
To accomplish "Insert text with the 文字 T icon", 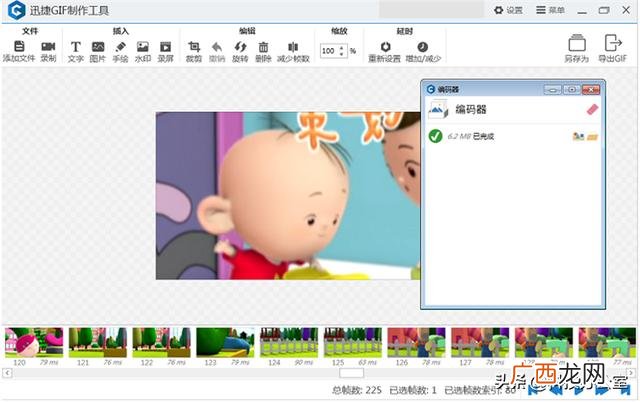I will [x=76, y=47].
